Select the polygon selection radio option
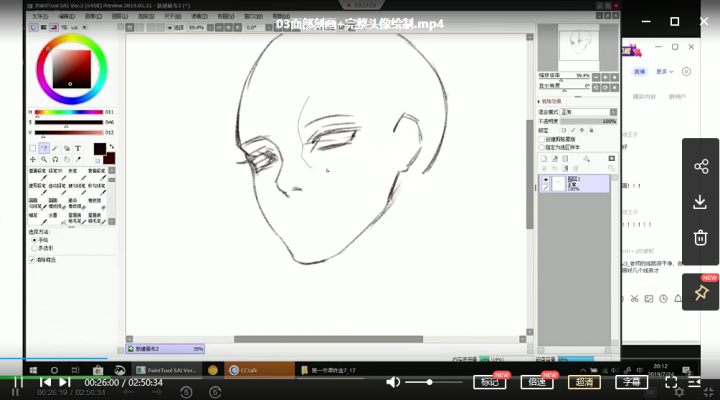Screen dimensions: 720x400 34,248
